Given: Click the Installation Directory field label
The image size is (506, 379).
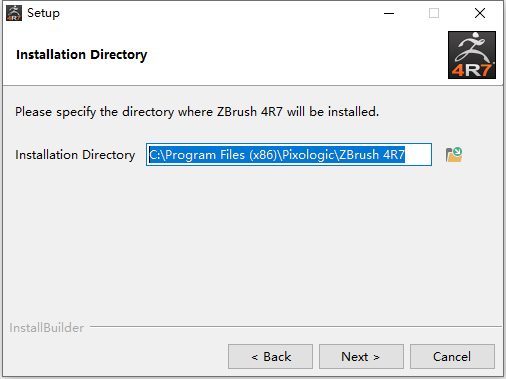Looking at the screenshot, I should pos(75,155).
